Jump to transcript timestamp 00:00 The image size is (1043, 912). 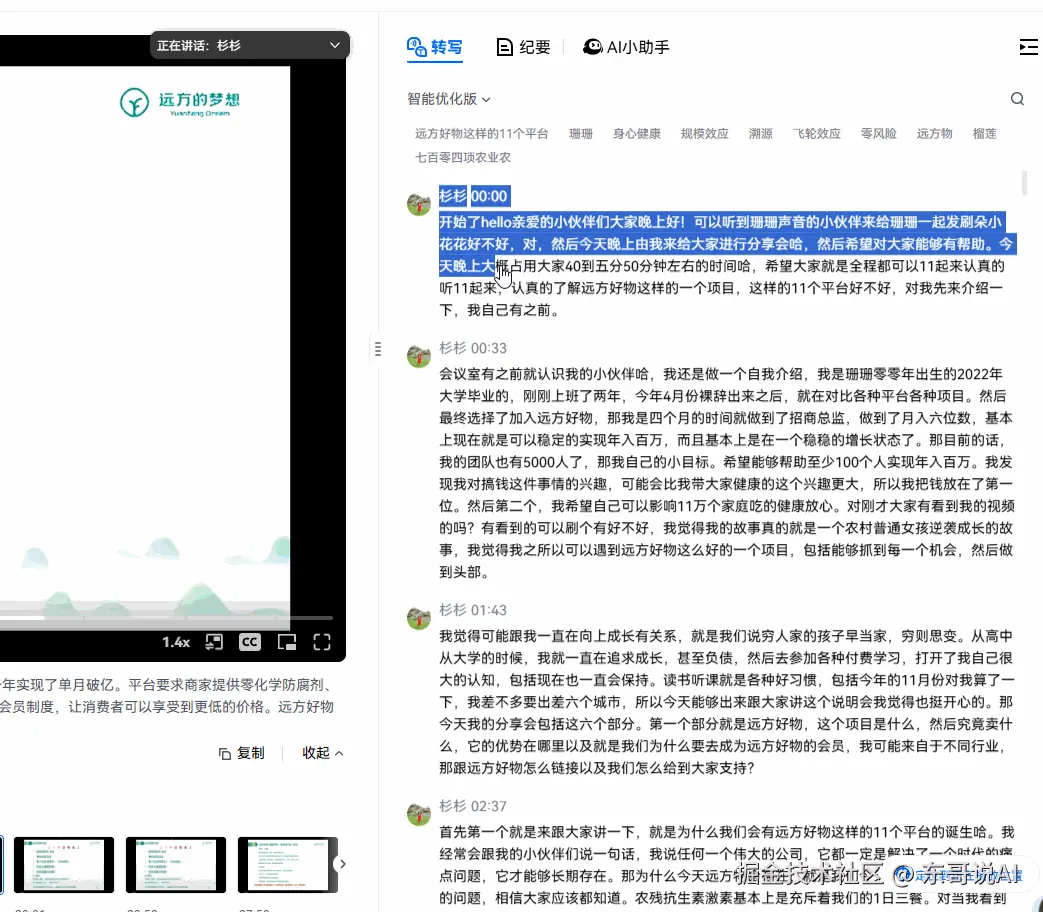click(x=489, y=196)
